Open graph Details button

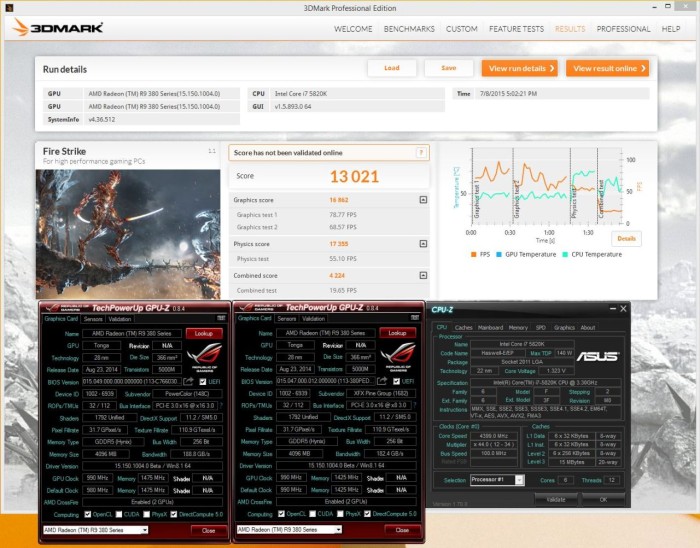626,239
